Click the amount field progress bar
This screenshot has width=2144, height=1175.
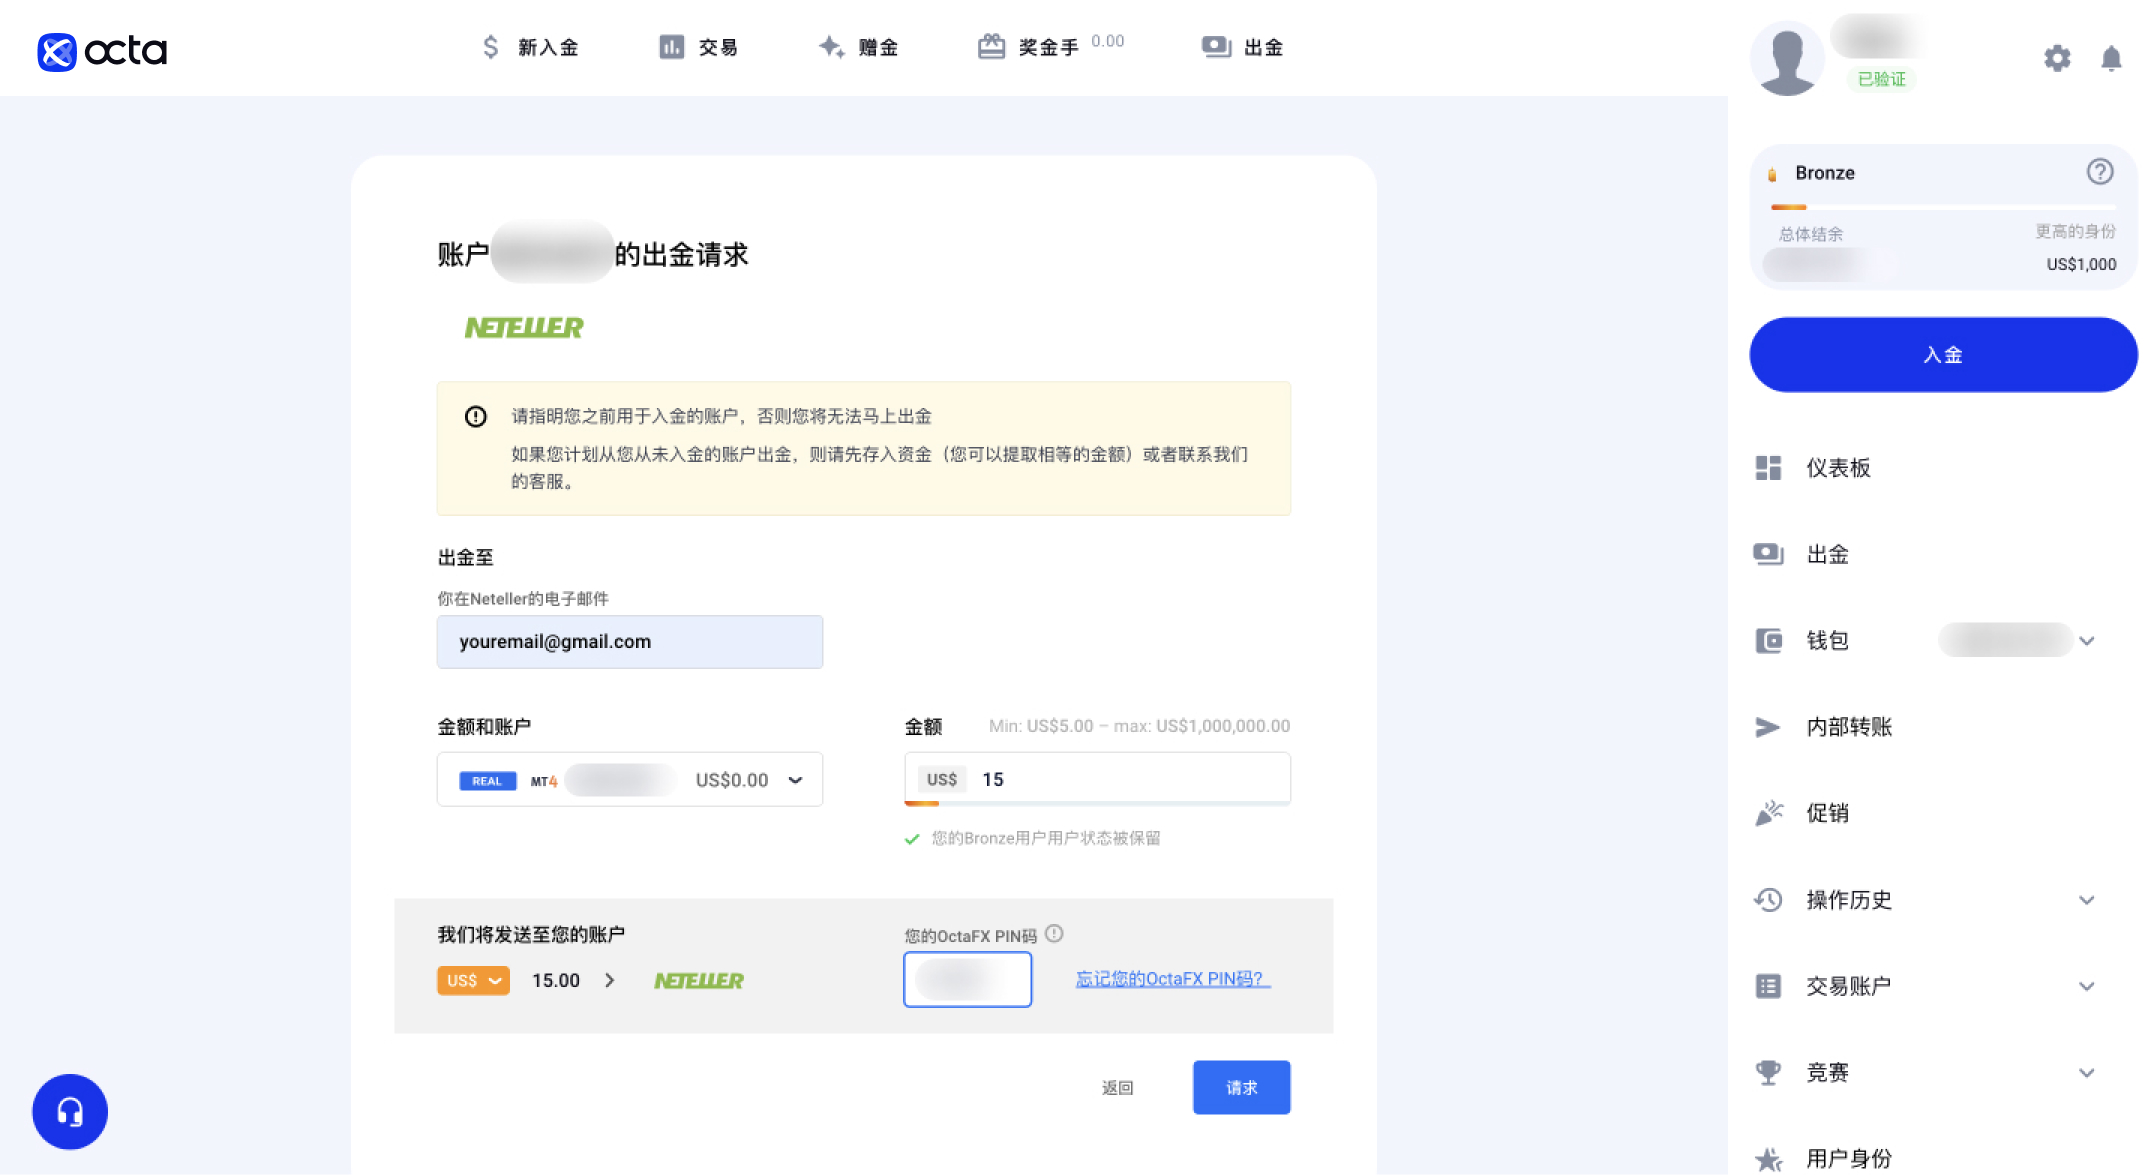tap(1097, 803)
